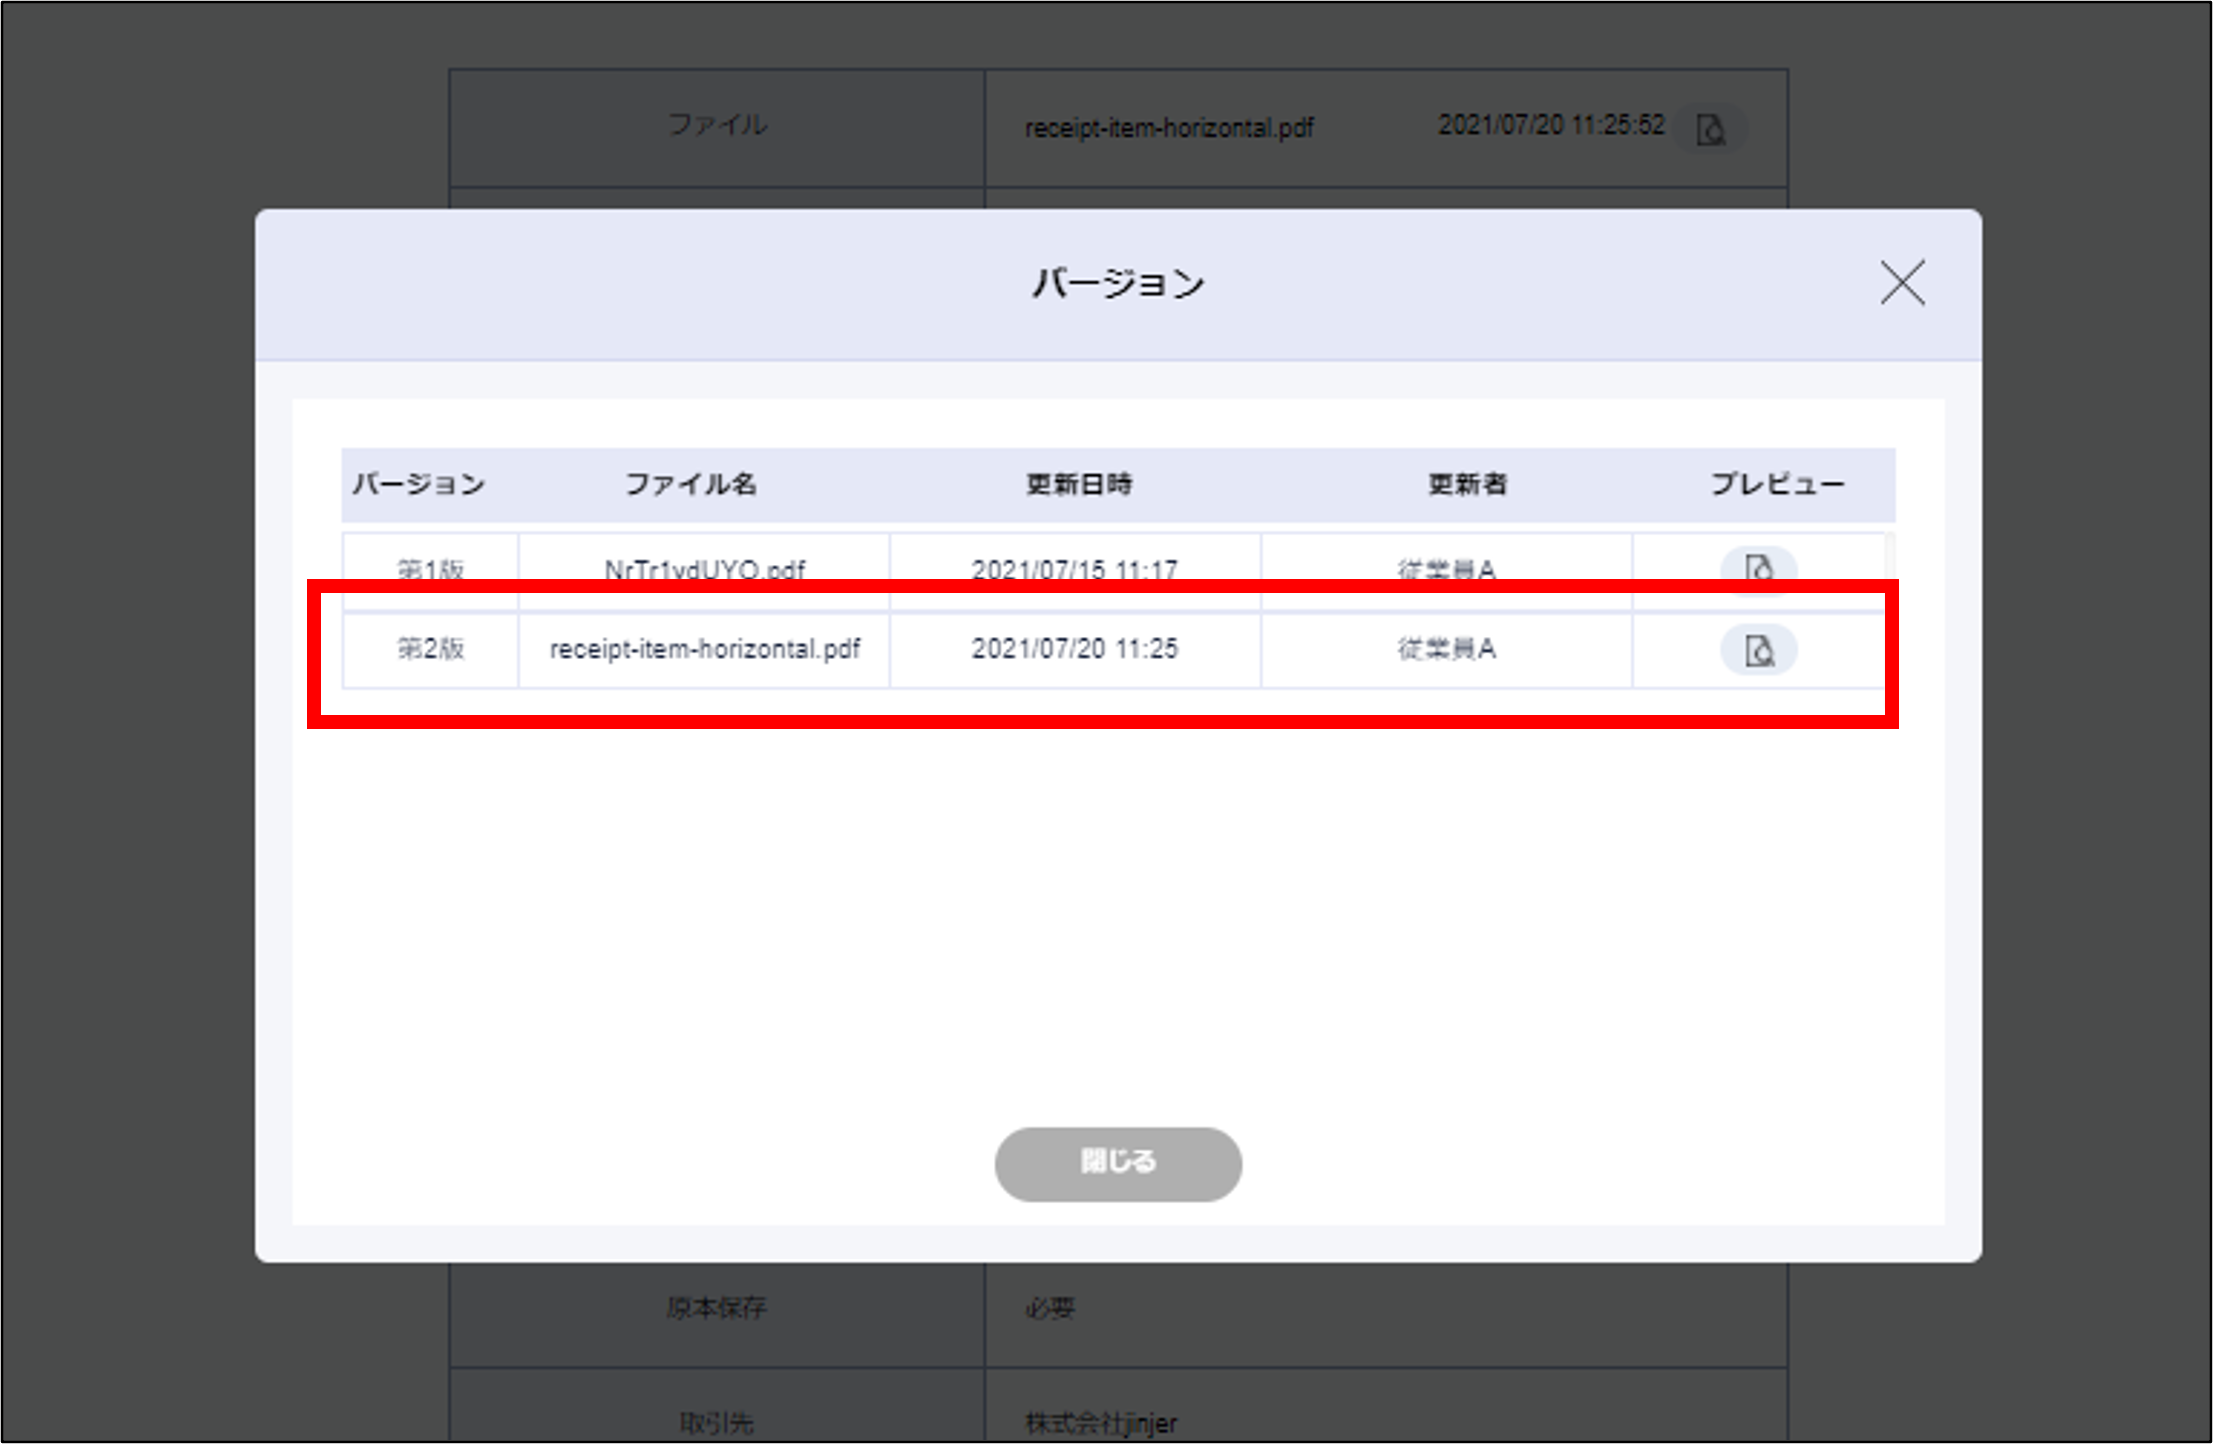Click the プレビュー column header
The height and width of the screenshot is (1444, 2213).
click(x=1776, y=485)
